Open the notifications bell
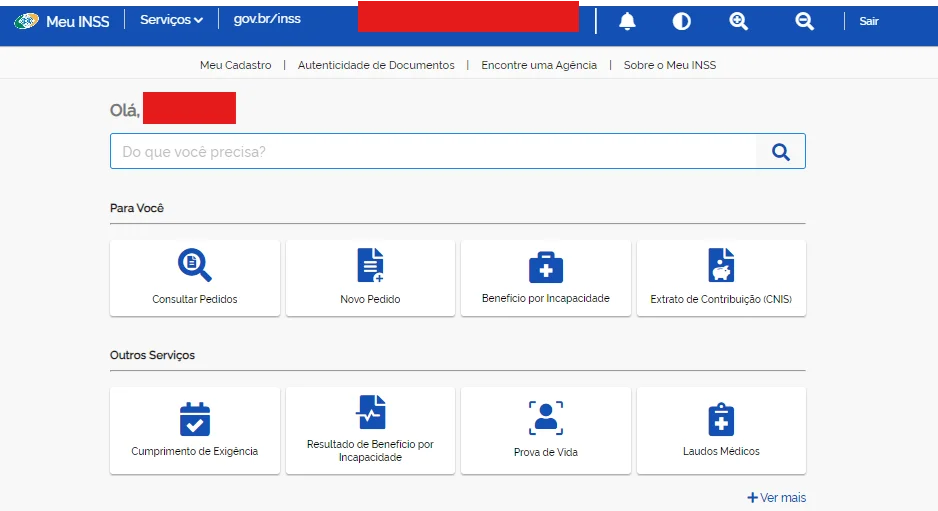The height and width of the screenshot is (511, 938). coord(627,22)
